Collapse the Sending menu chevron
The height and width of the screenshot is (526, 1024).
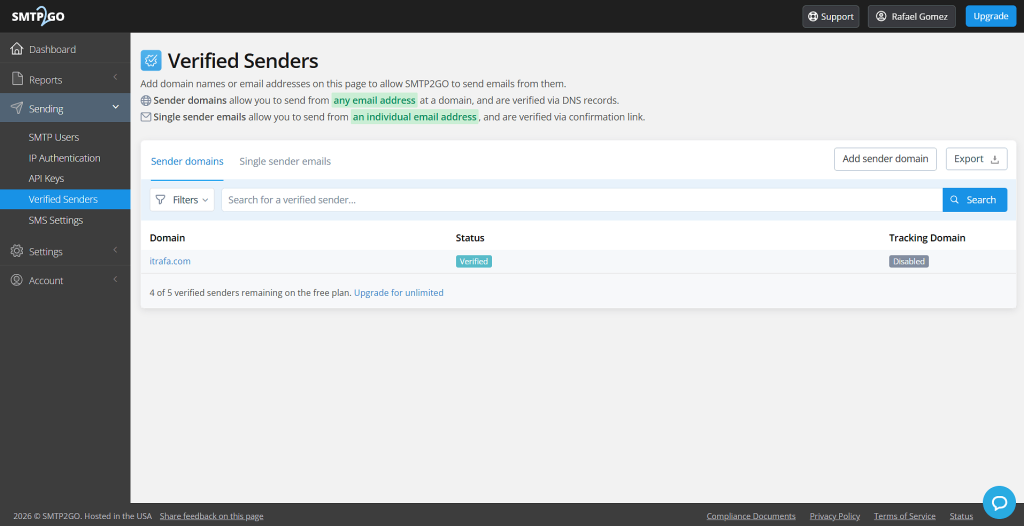coord(116,107)
